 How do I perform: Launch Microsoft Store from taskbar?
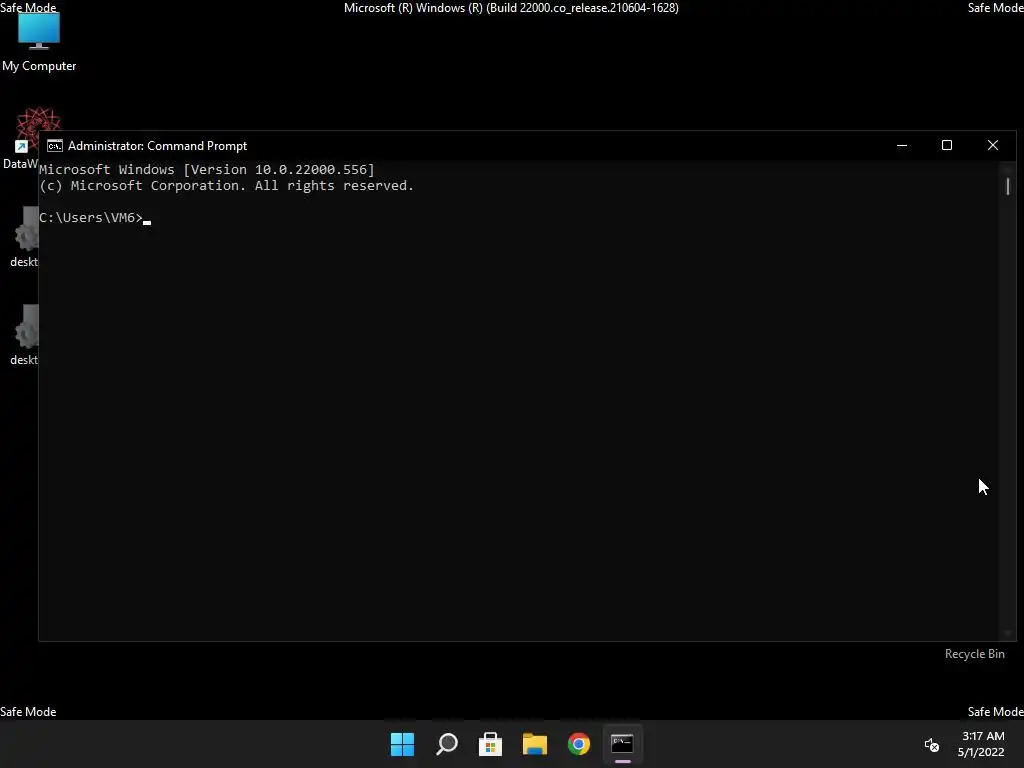tap(490, 744)
